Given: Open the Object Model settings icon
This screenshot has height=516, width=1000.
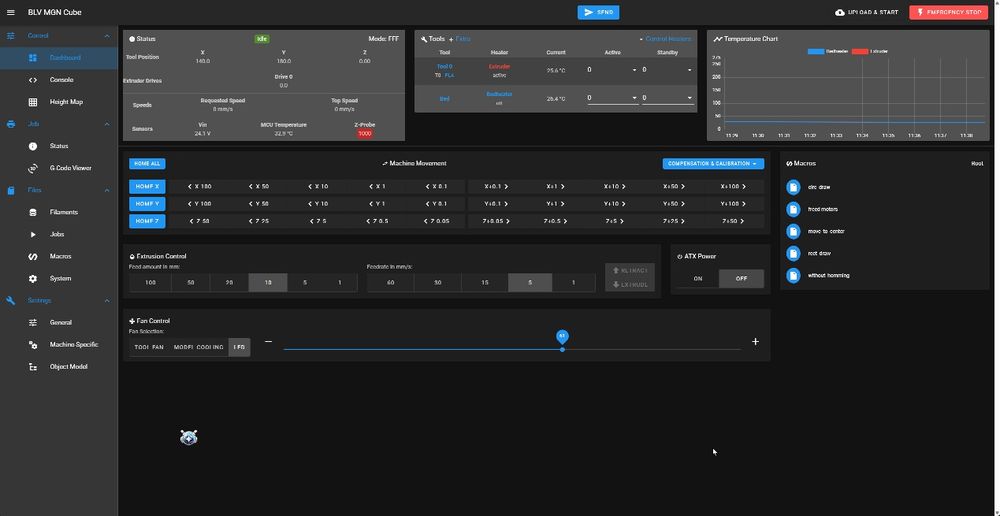Looking at the screenshot, I should point(33,367).
